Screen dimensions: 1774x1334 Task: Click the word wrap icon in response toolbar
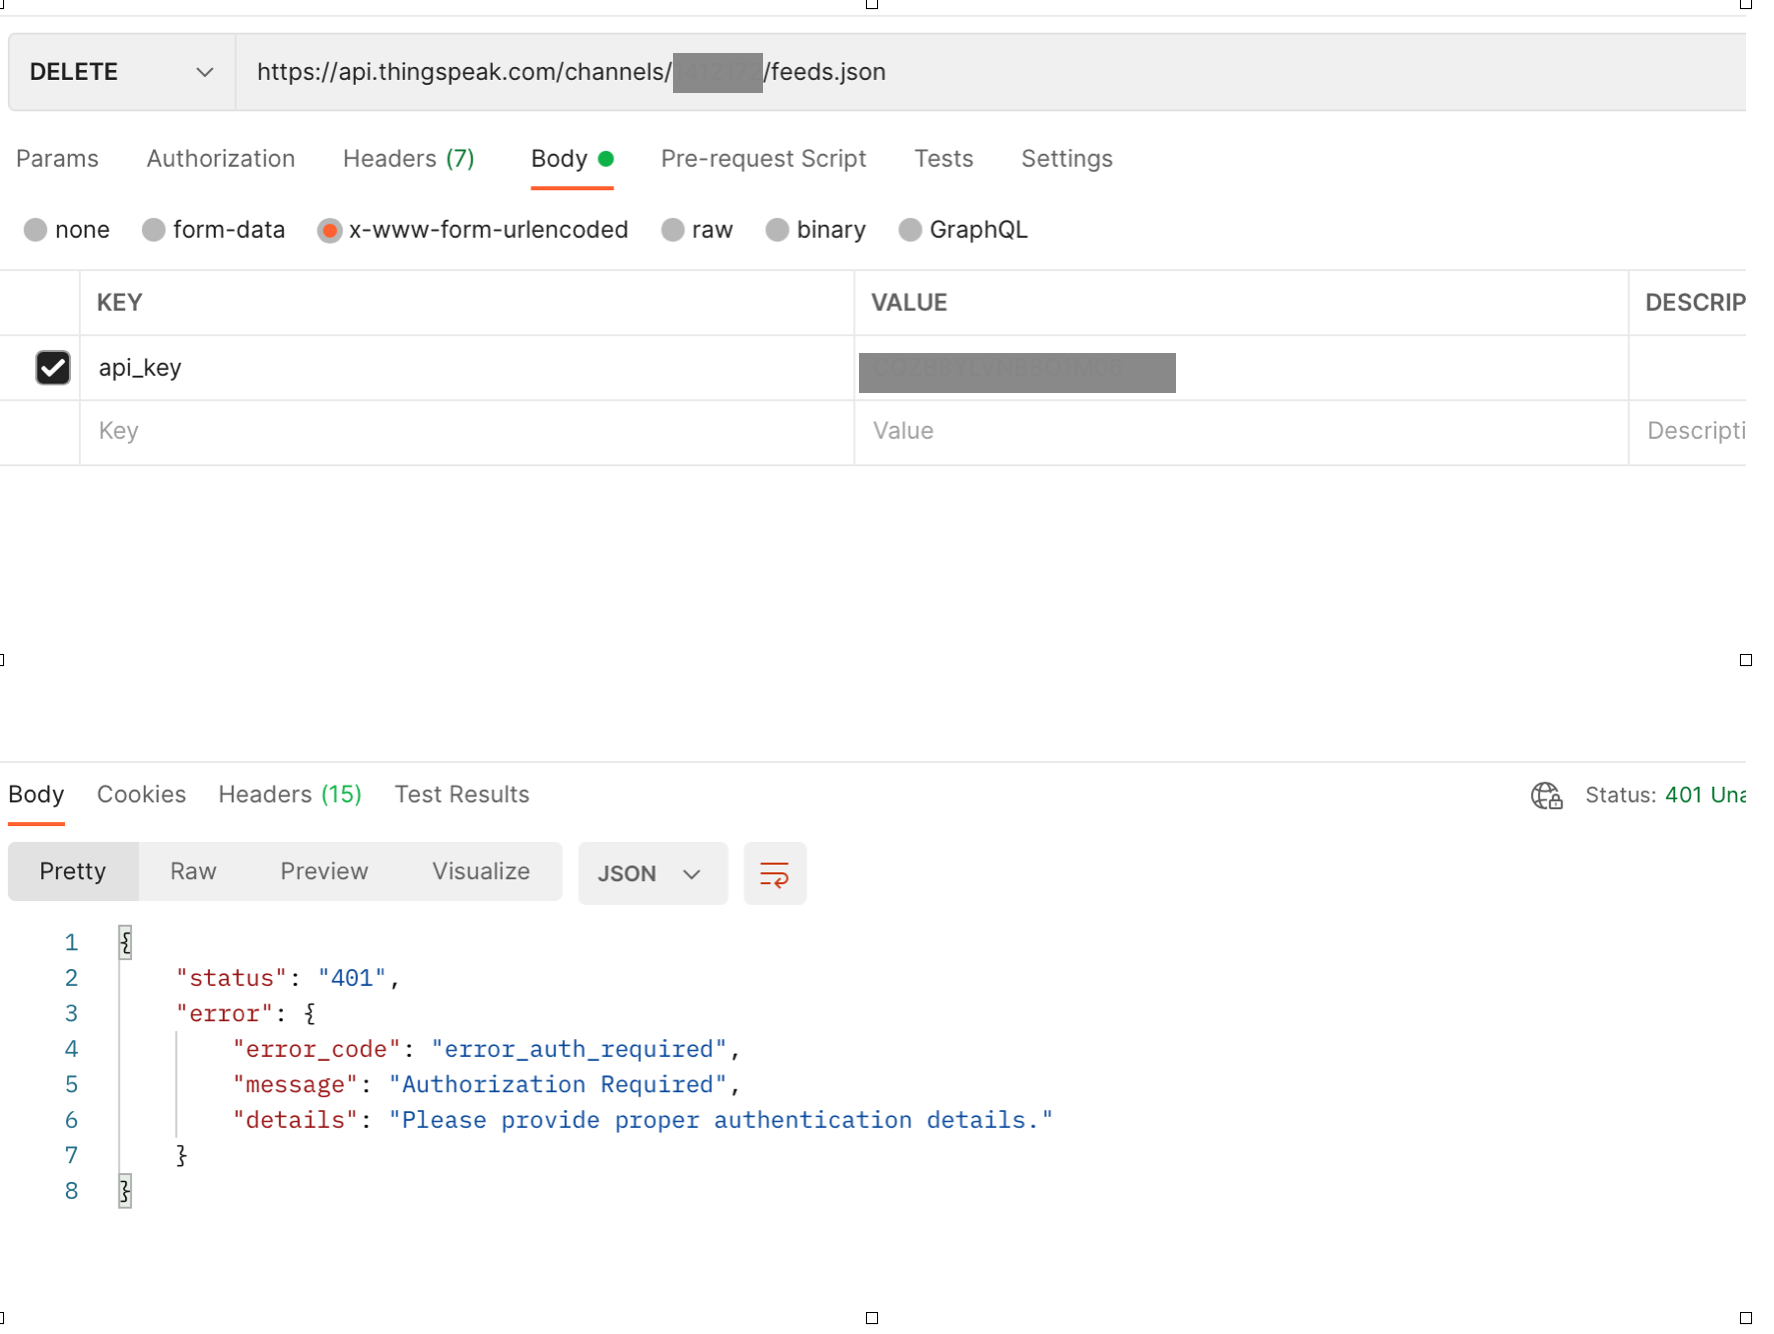(x=774, y=874)
